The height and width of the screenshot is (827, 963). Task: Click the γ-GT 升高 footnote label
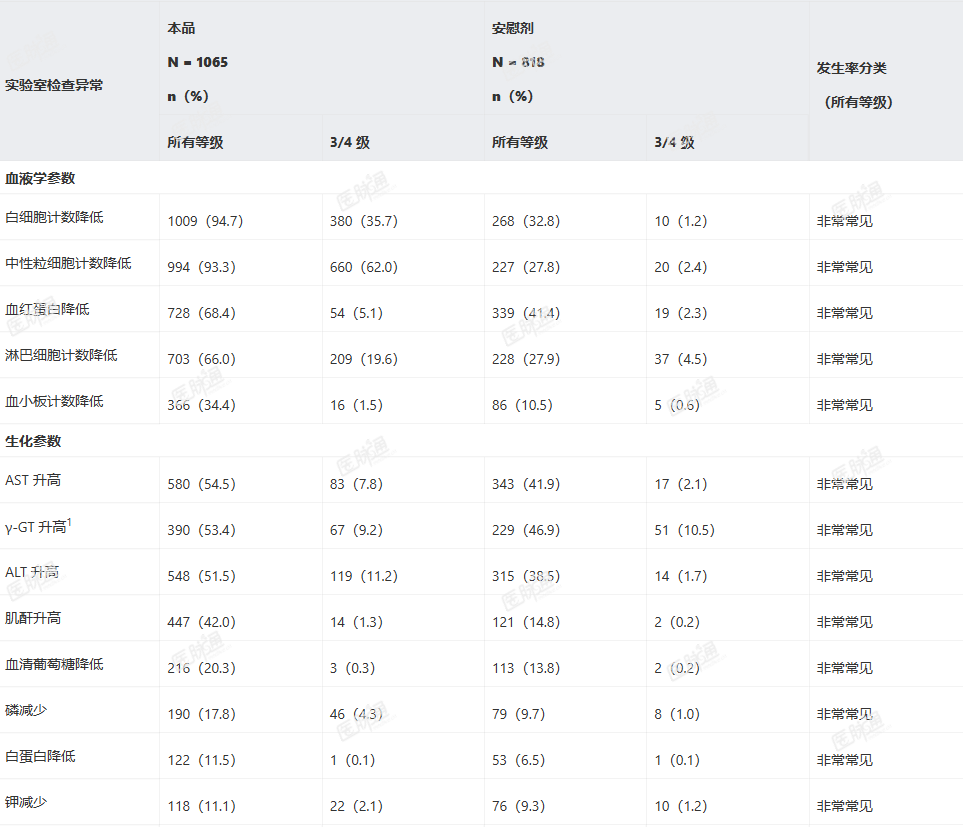[38, 526]
